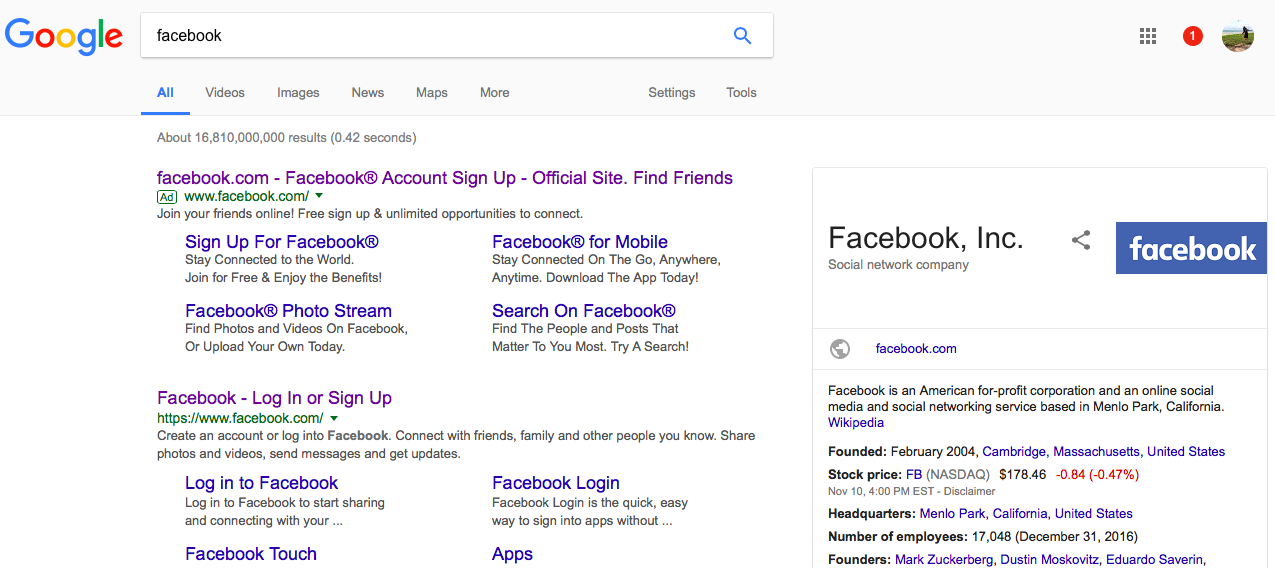
Task: Expand the organic result URL dropdown arrow
Action: click(333, 418)
